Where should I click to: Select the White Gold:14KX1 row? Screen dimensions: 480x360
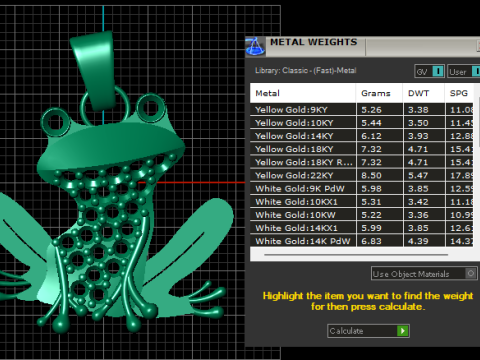[362, 228]
